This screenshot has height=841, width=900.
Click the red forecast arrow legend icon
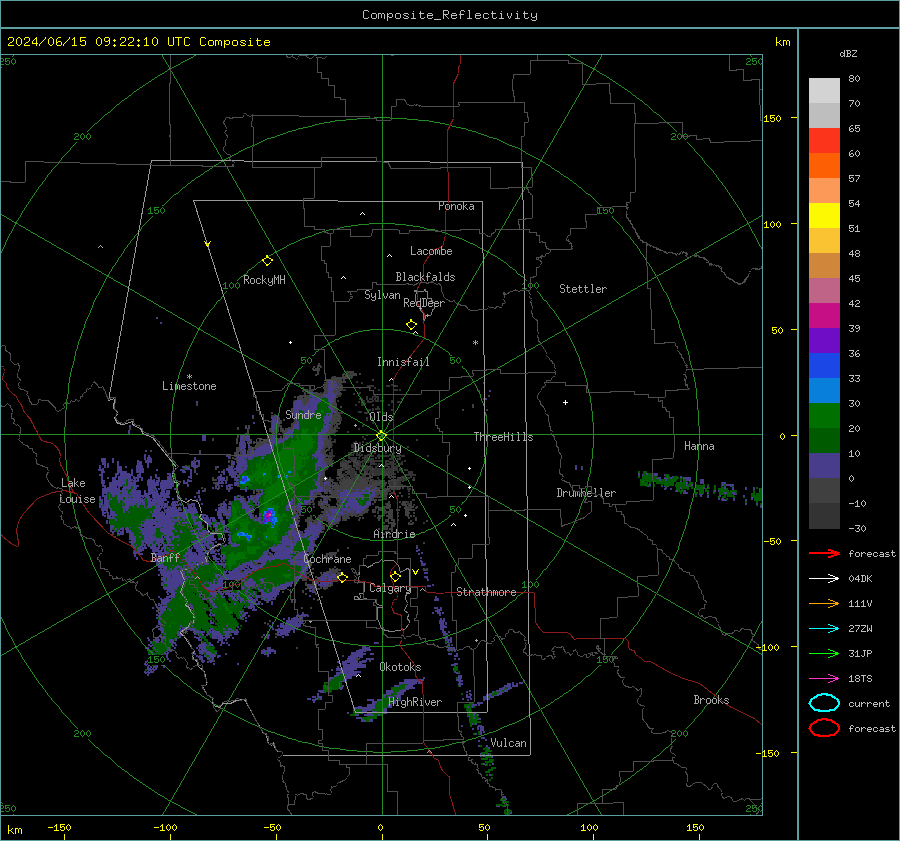pyautogui.click(x=824, y=553)
